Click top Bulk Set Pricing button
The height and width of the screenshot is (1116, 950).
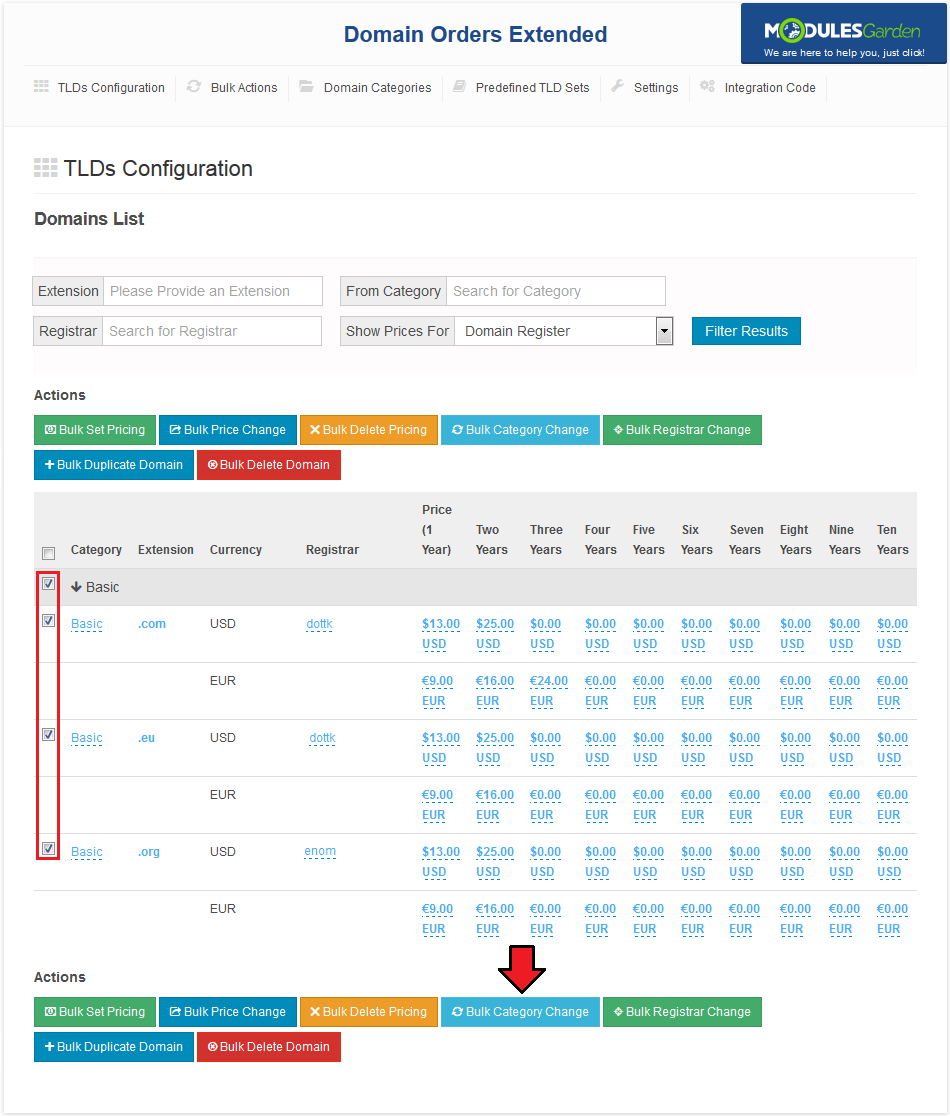pyautogui.click(x=95, y=430)
